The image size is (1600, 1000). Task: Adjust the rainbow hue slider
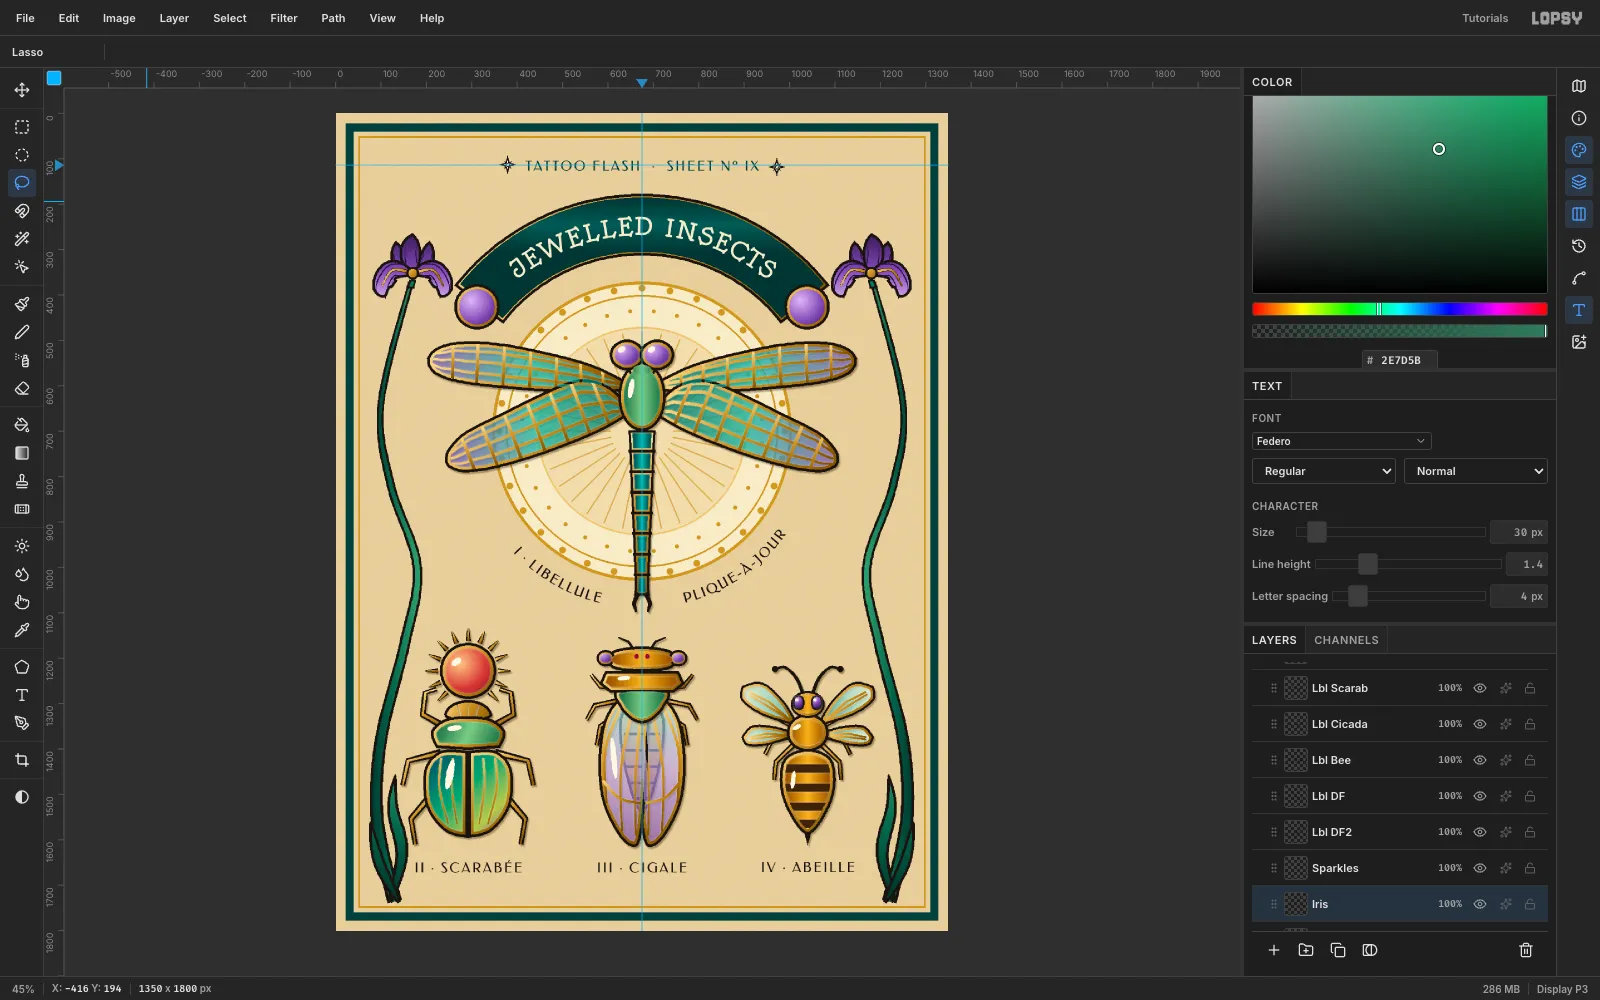1400,309
